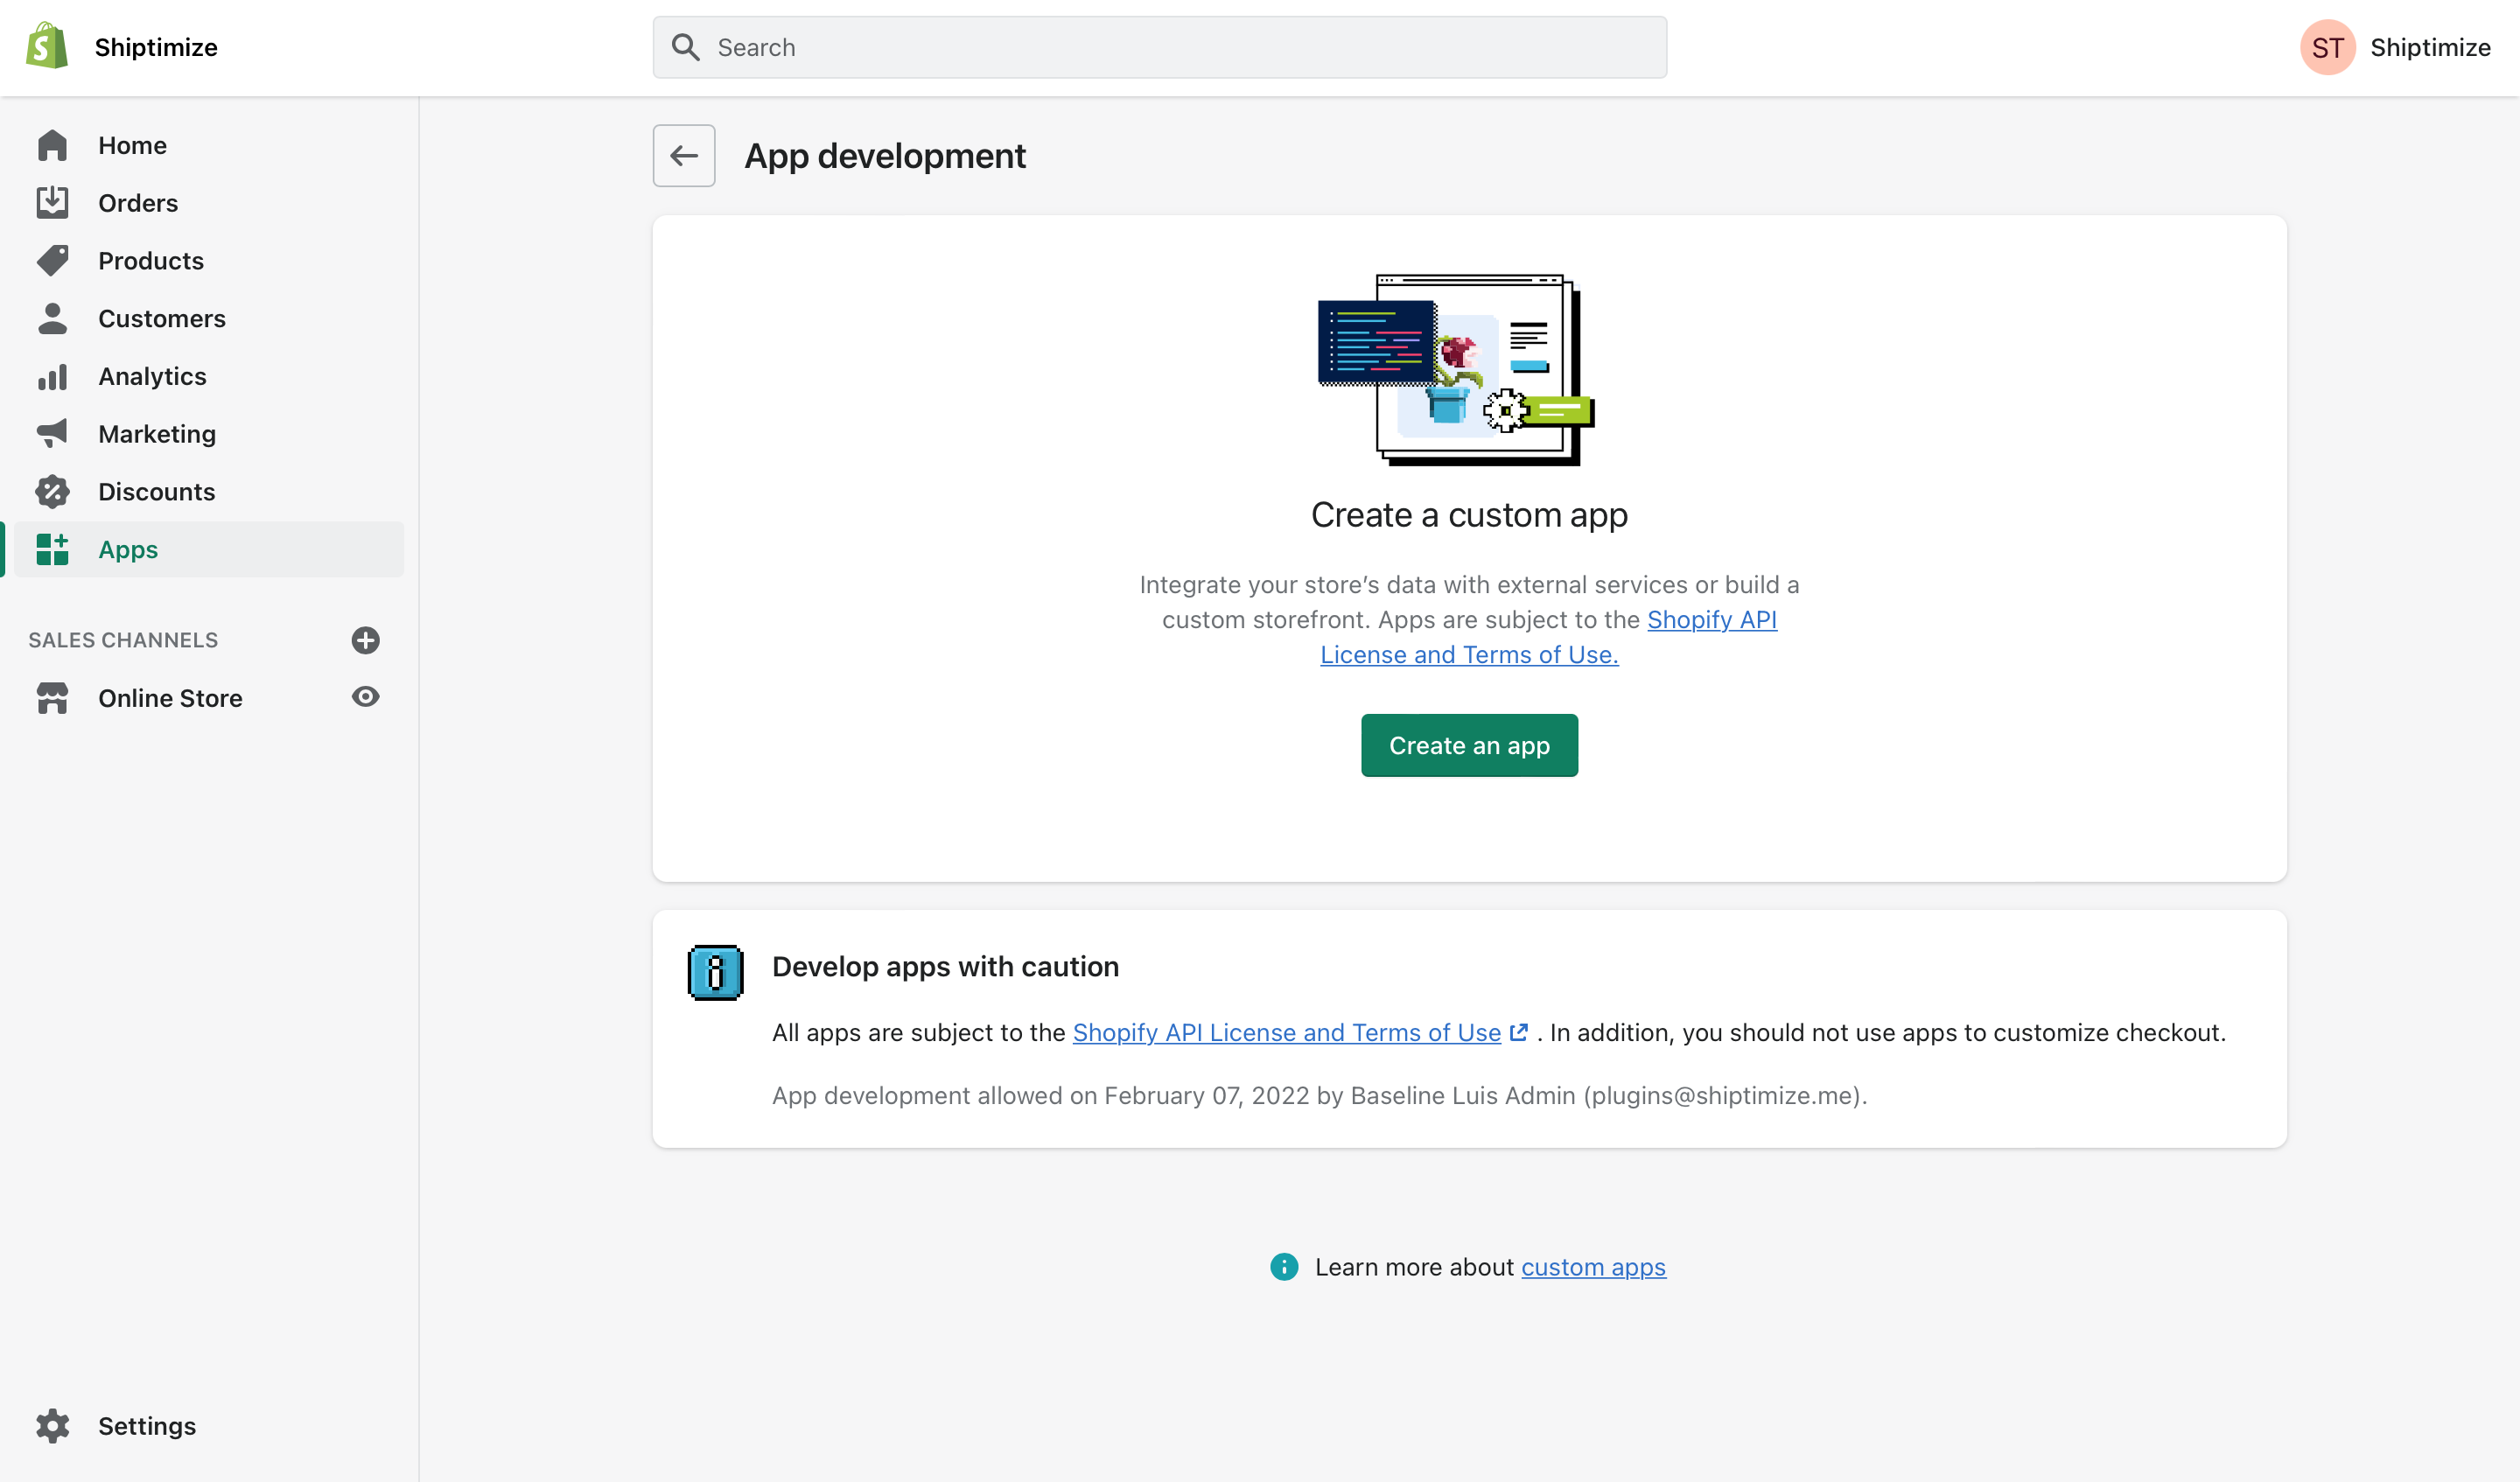
Task: Click the Home house icon
Action: [52, 145]
